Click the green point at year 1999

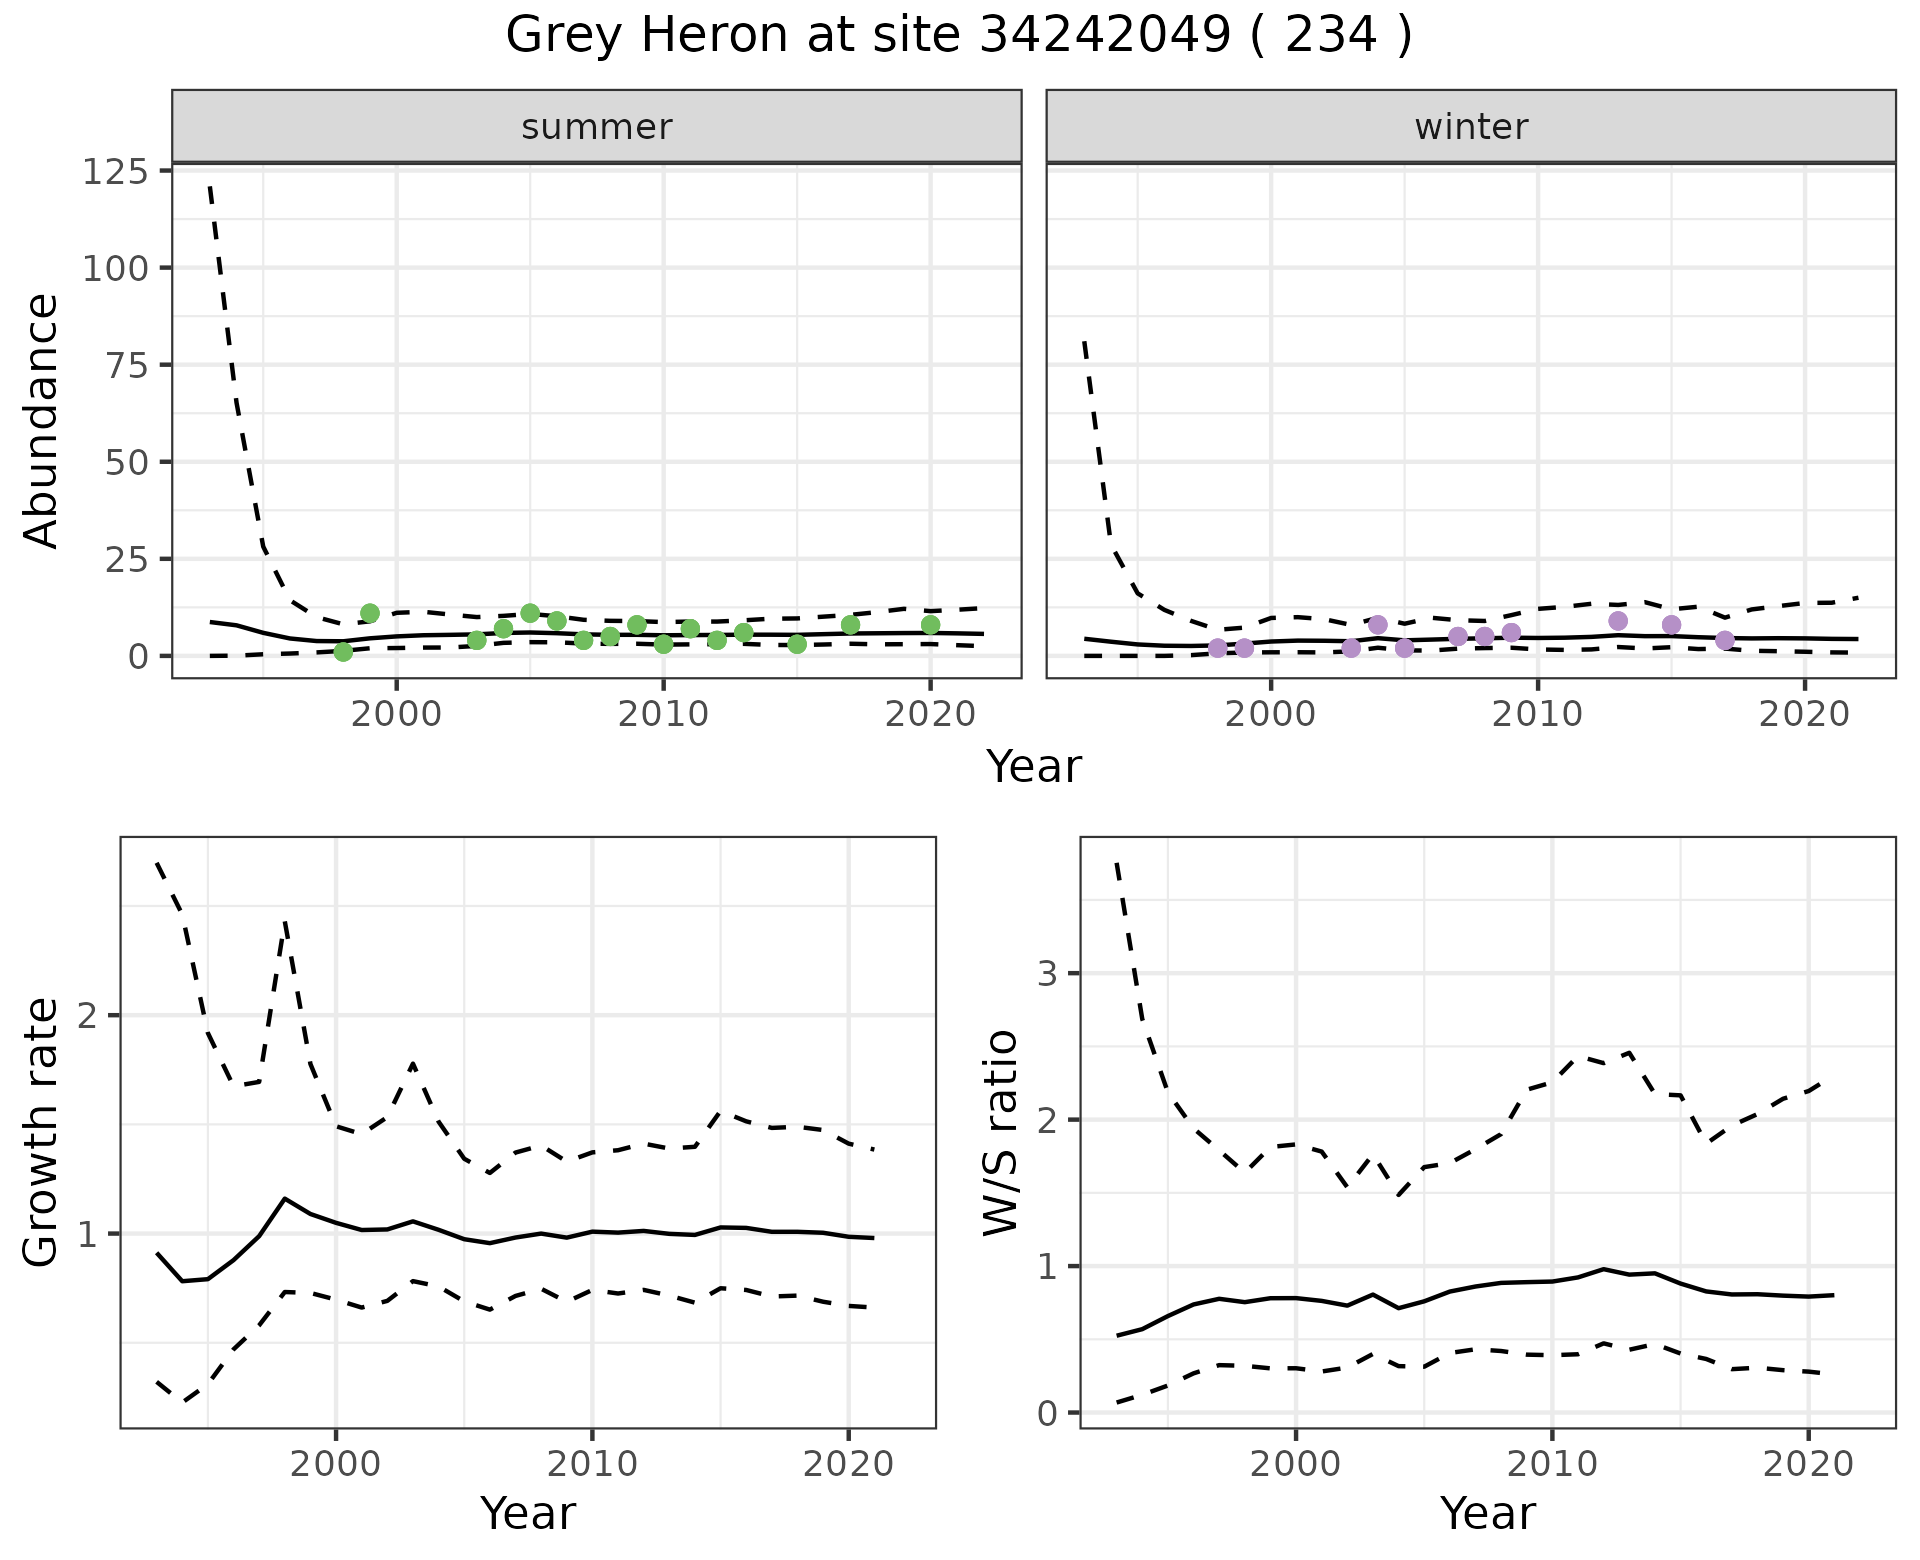[x=370, y=613]
